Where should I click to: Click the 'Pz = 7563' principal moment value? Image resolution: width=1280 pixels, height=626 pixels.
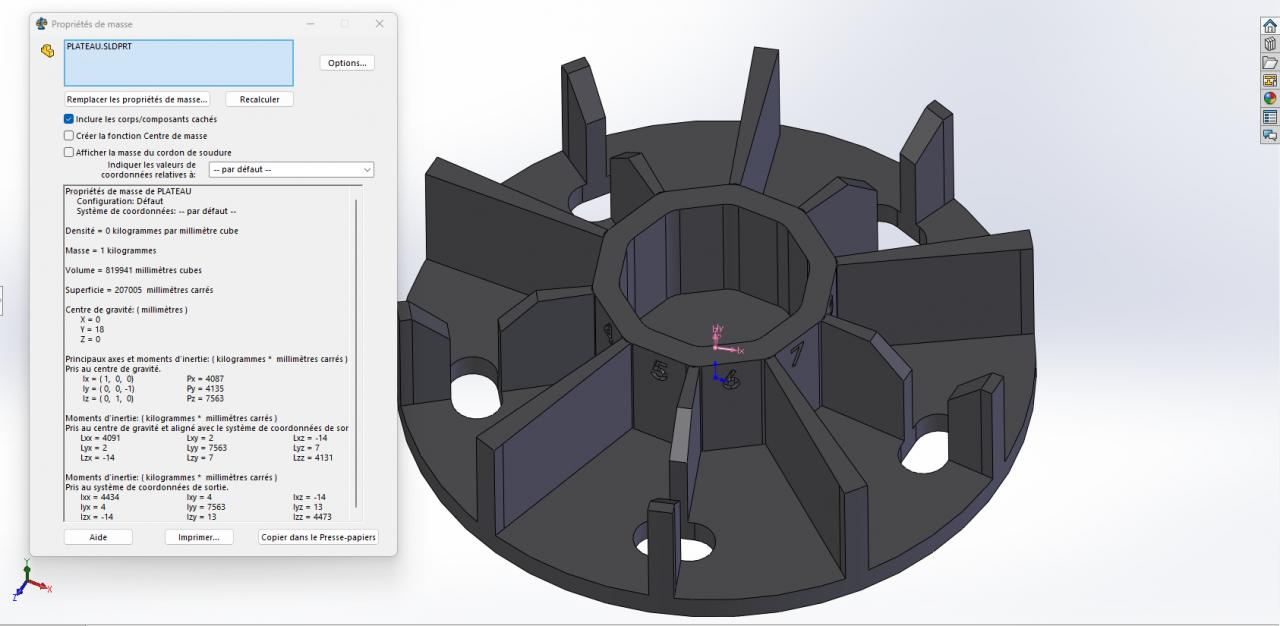point(206,398)
